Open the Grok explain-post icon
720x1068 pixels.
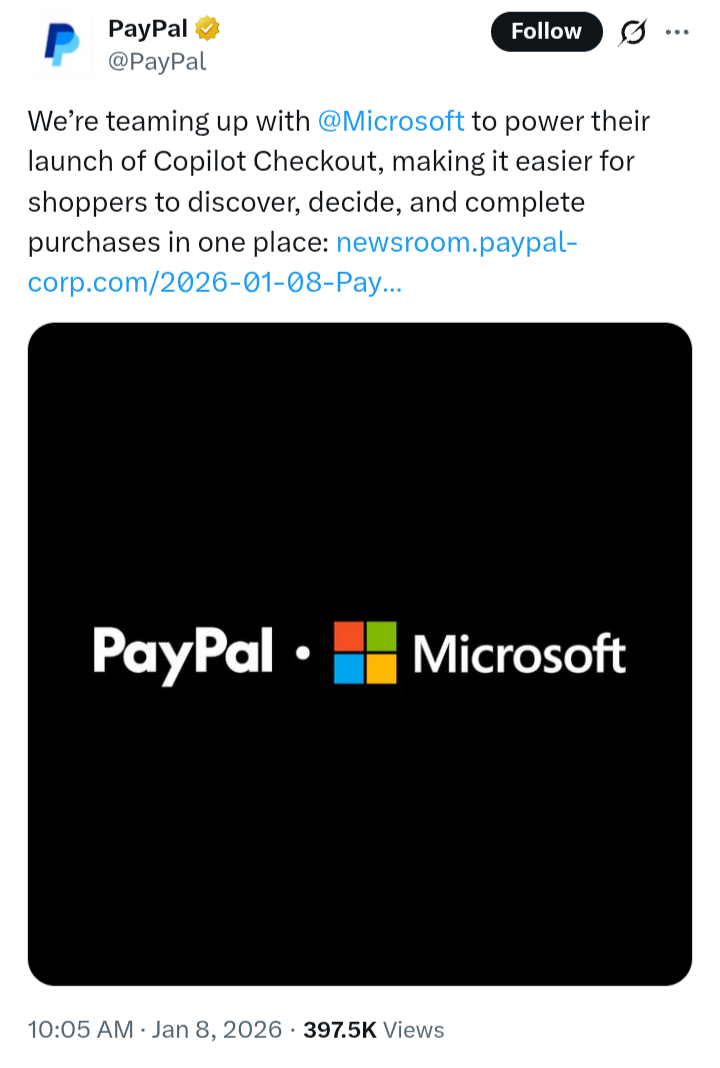[632, 32]
